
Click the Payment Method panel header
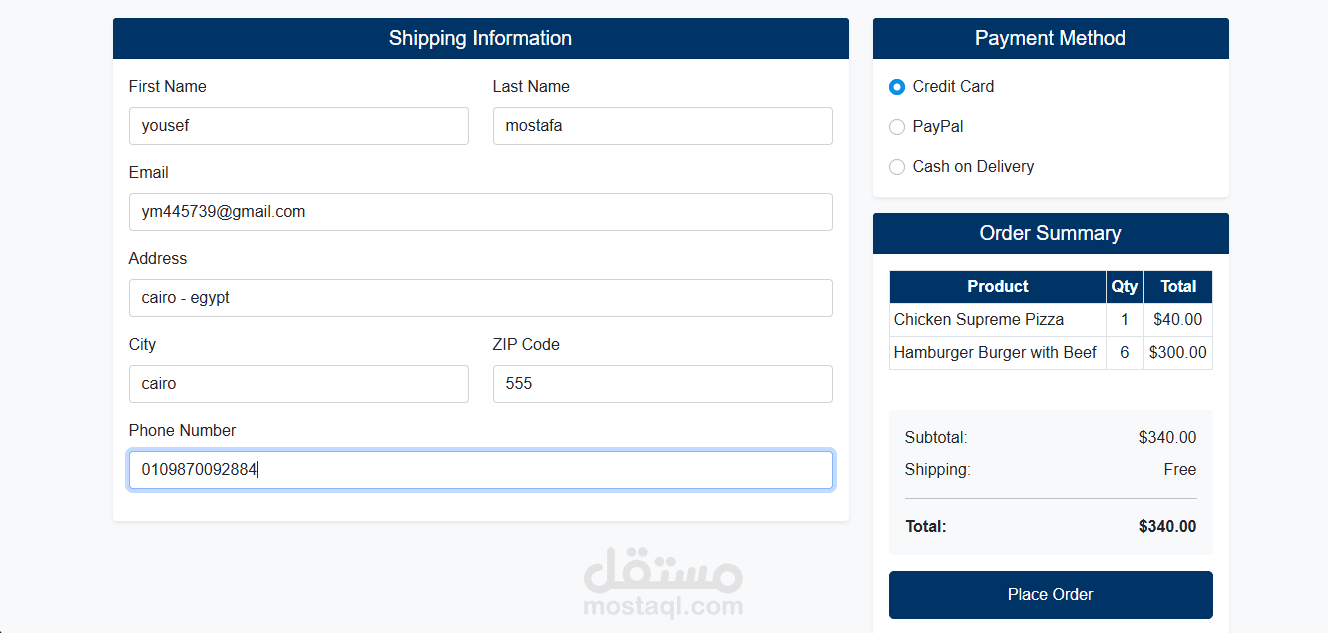(1050, 38)
